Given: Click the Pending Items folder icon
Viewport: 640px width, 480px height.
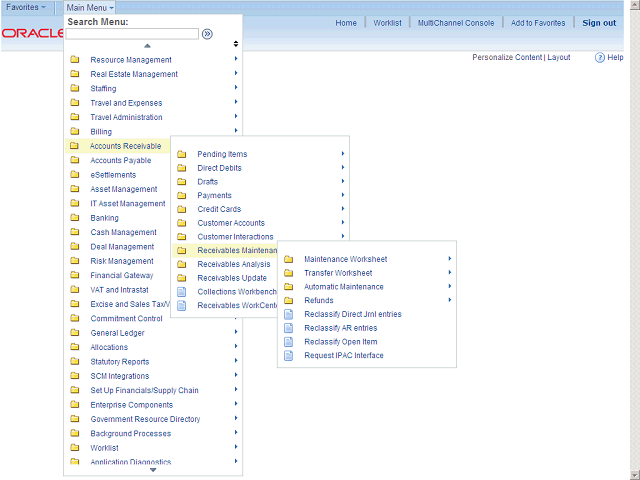Looking at the screenshot, I should [182, 154].
